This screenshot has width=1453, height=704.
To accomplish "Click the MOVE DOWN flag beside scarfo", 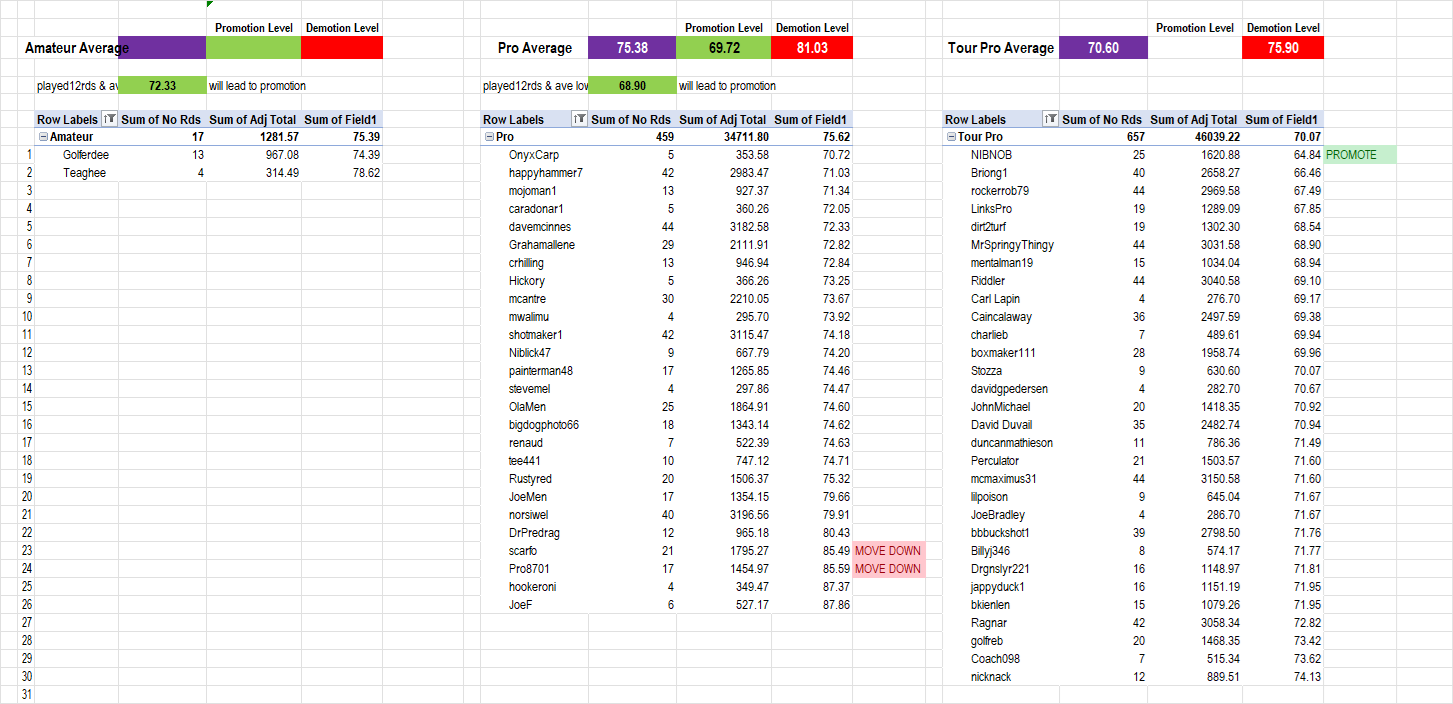I will [x=888, y=551].
